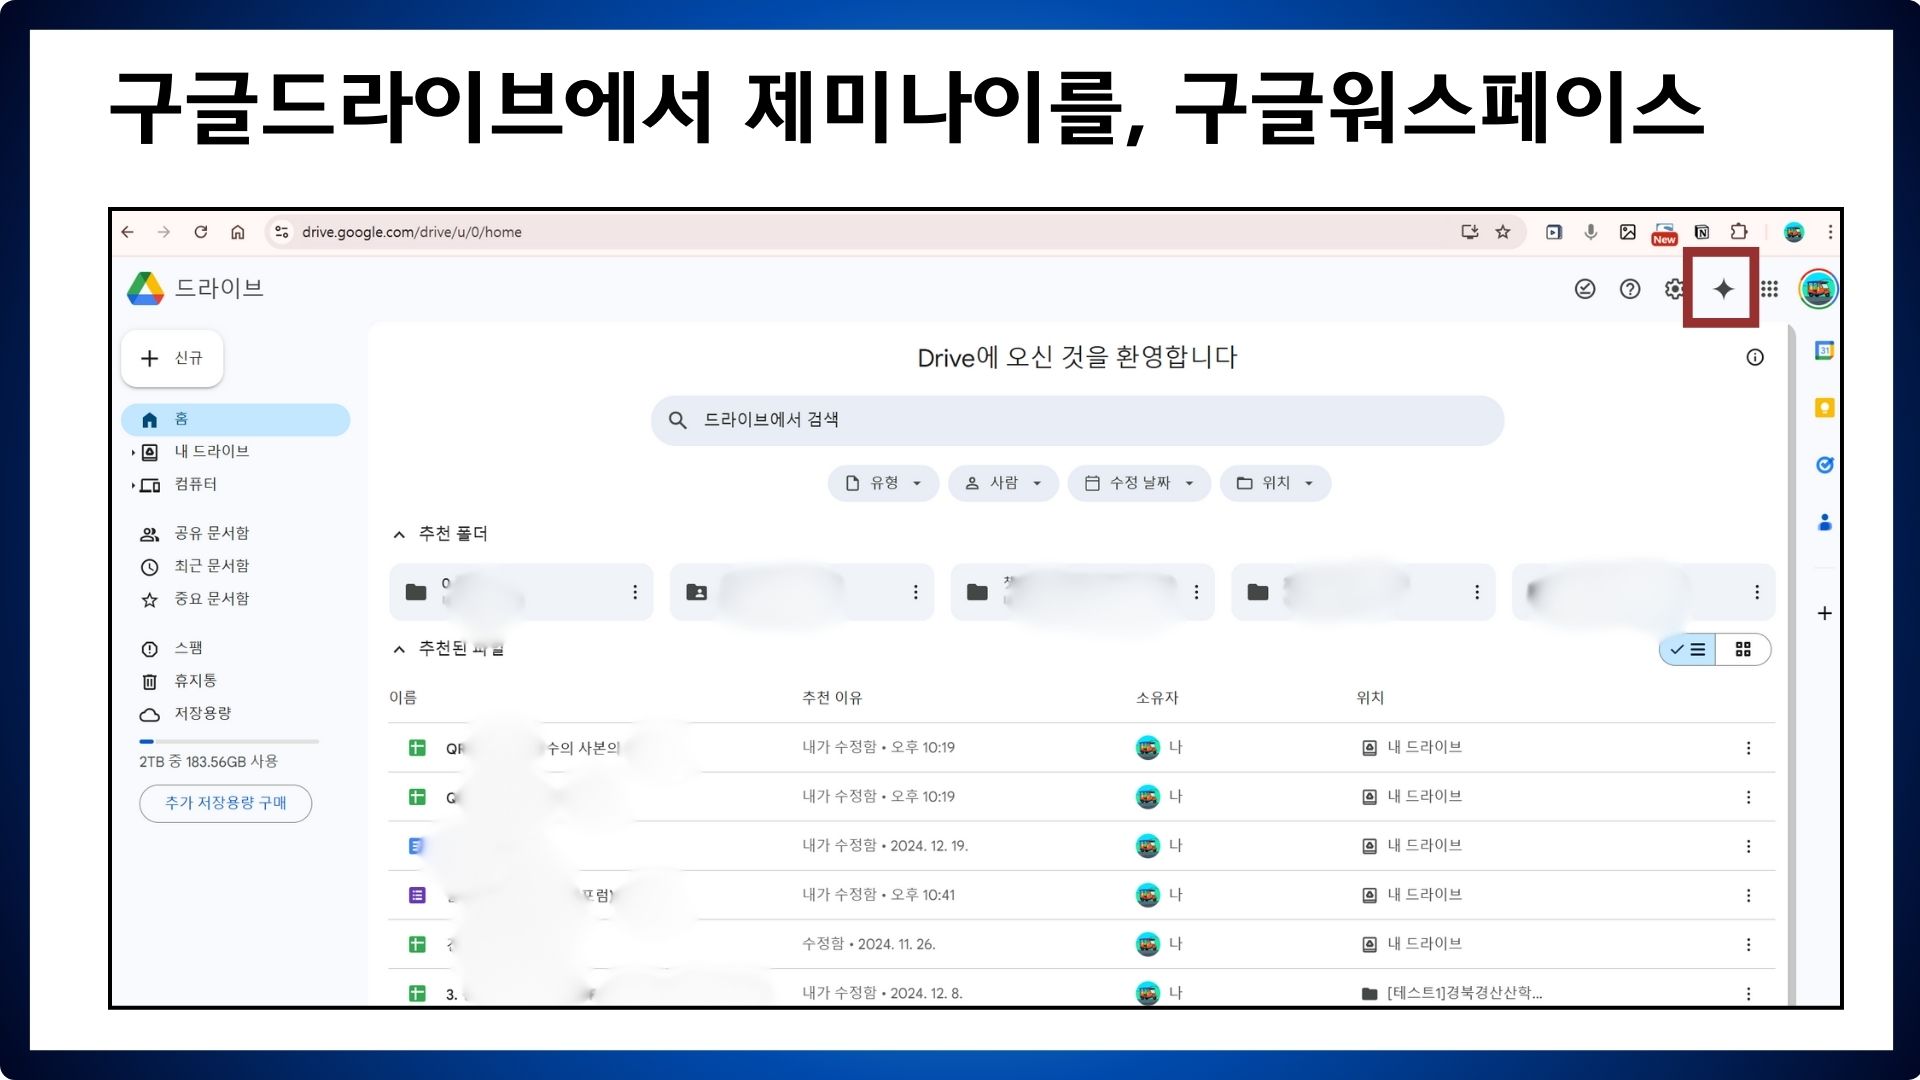Open Google Calendar side panel icon
The height and width of the screenshot is (1080, 1920).
pos(1824,351)
